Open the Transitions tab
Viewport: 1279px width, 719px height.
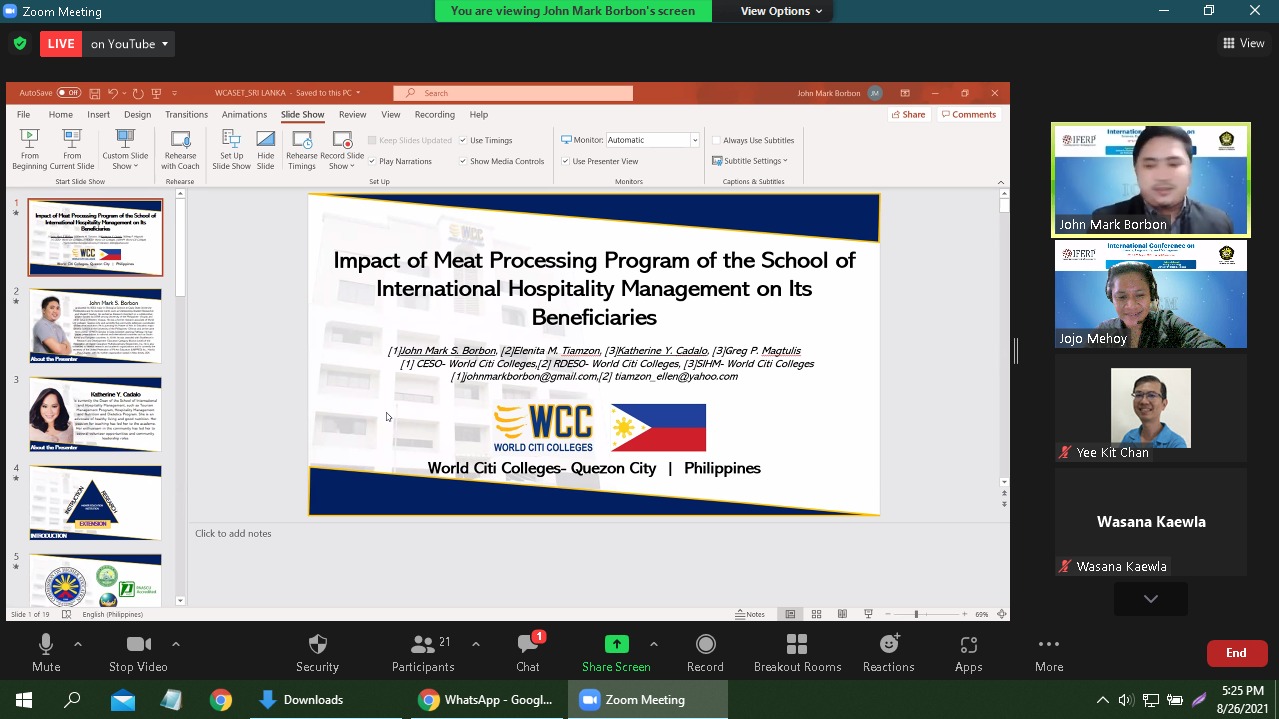186,115
